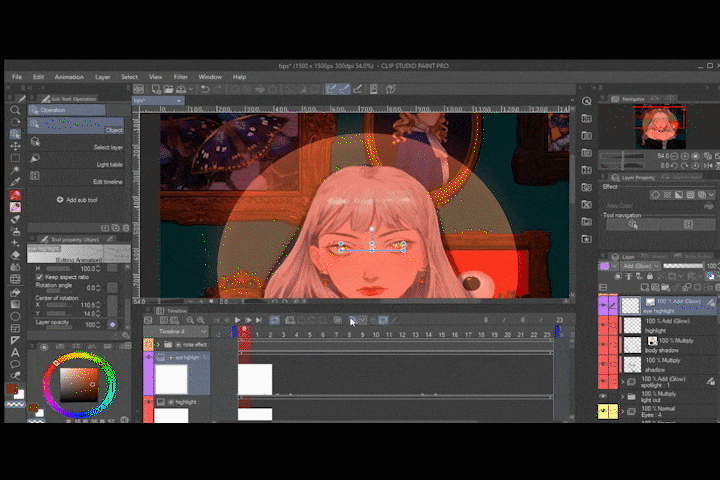Open the Effect options chevron
Image resolution: width=720 pixels, height=480 pixels.
click(711, 195)
